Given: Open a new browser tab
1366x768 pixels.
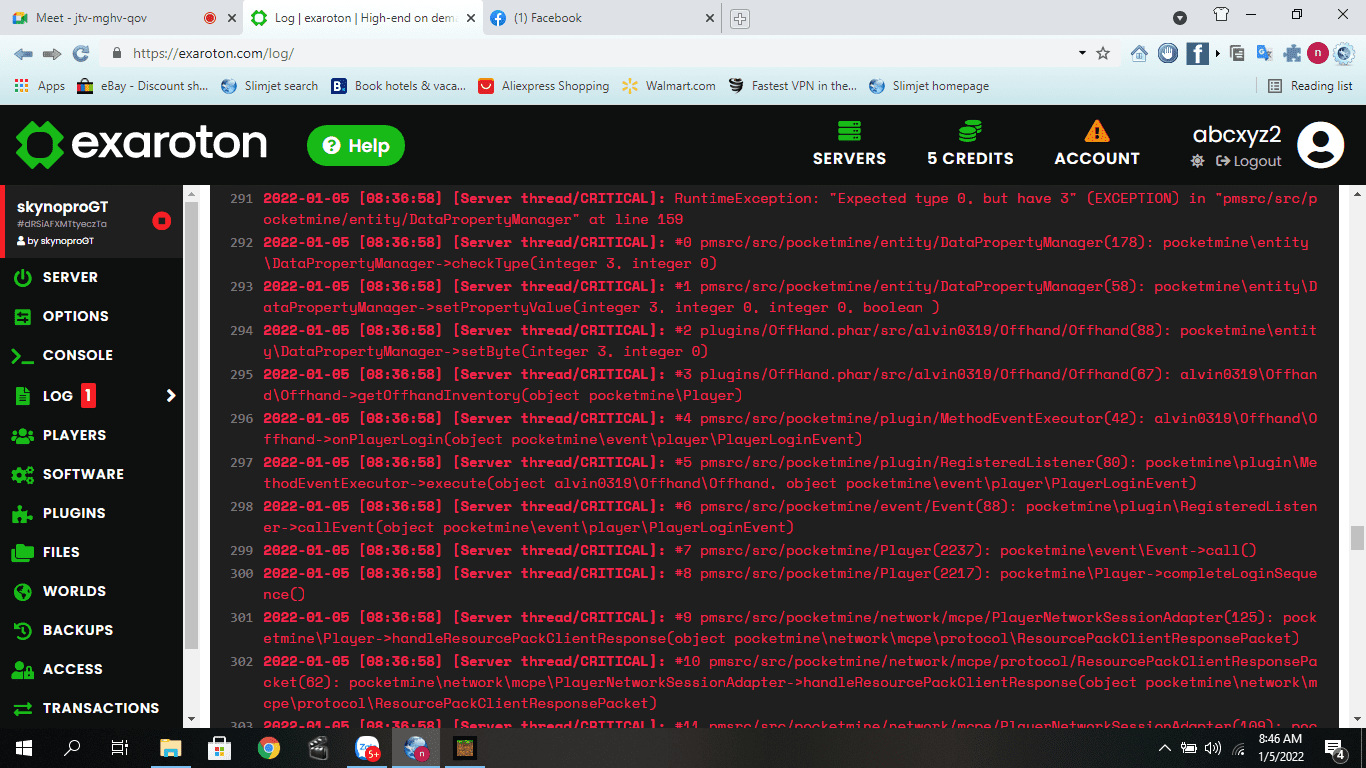Looking at the screenshot, I should 740,18.
